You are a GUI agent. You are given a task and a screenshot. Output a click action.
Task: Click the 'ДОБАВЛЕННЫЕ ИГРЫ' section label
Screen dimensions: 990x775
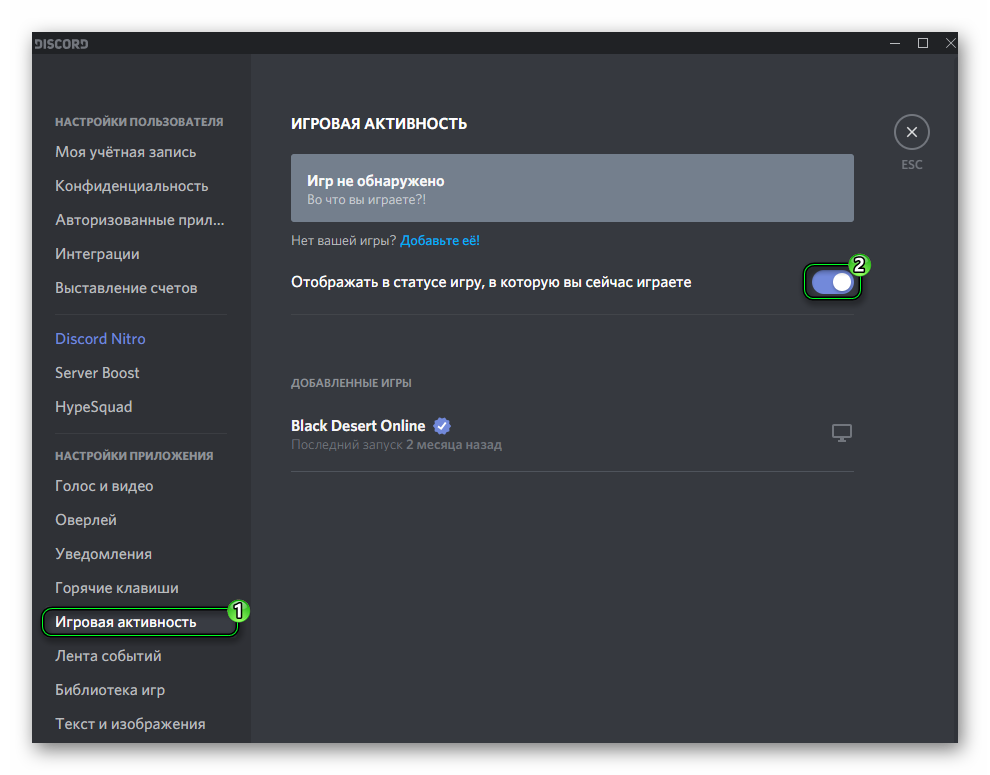pos(351,383)
